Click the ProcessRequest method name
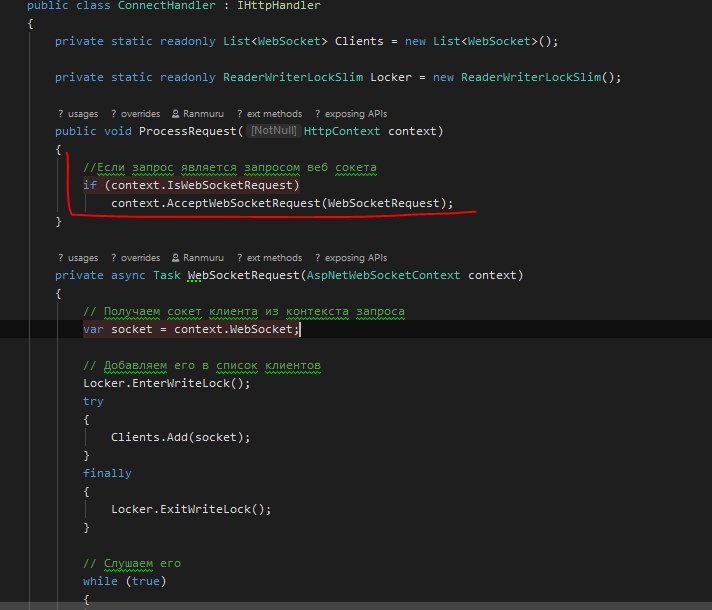The width and height of the screenshot is (712, 610). 188,131
